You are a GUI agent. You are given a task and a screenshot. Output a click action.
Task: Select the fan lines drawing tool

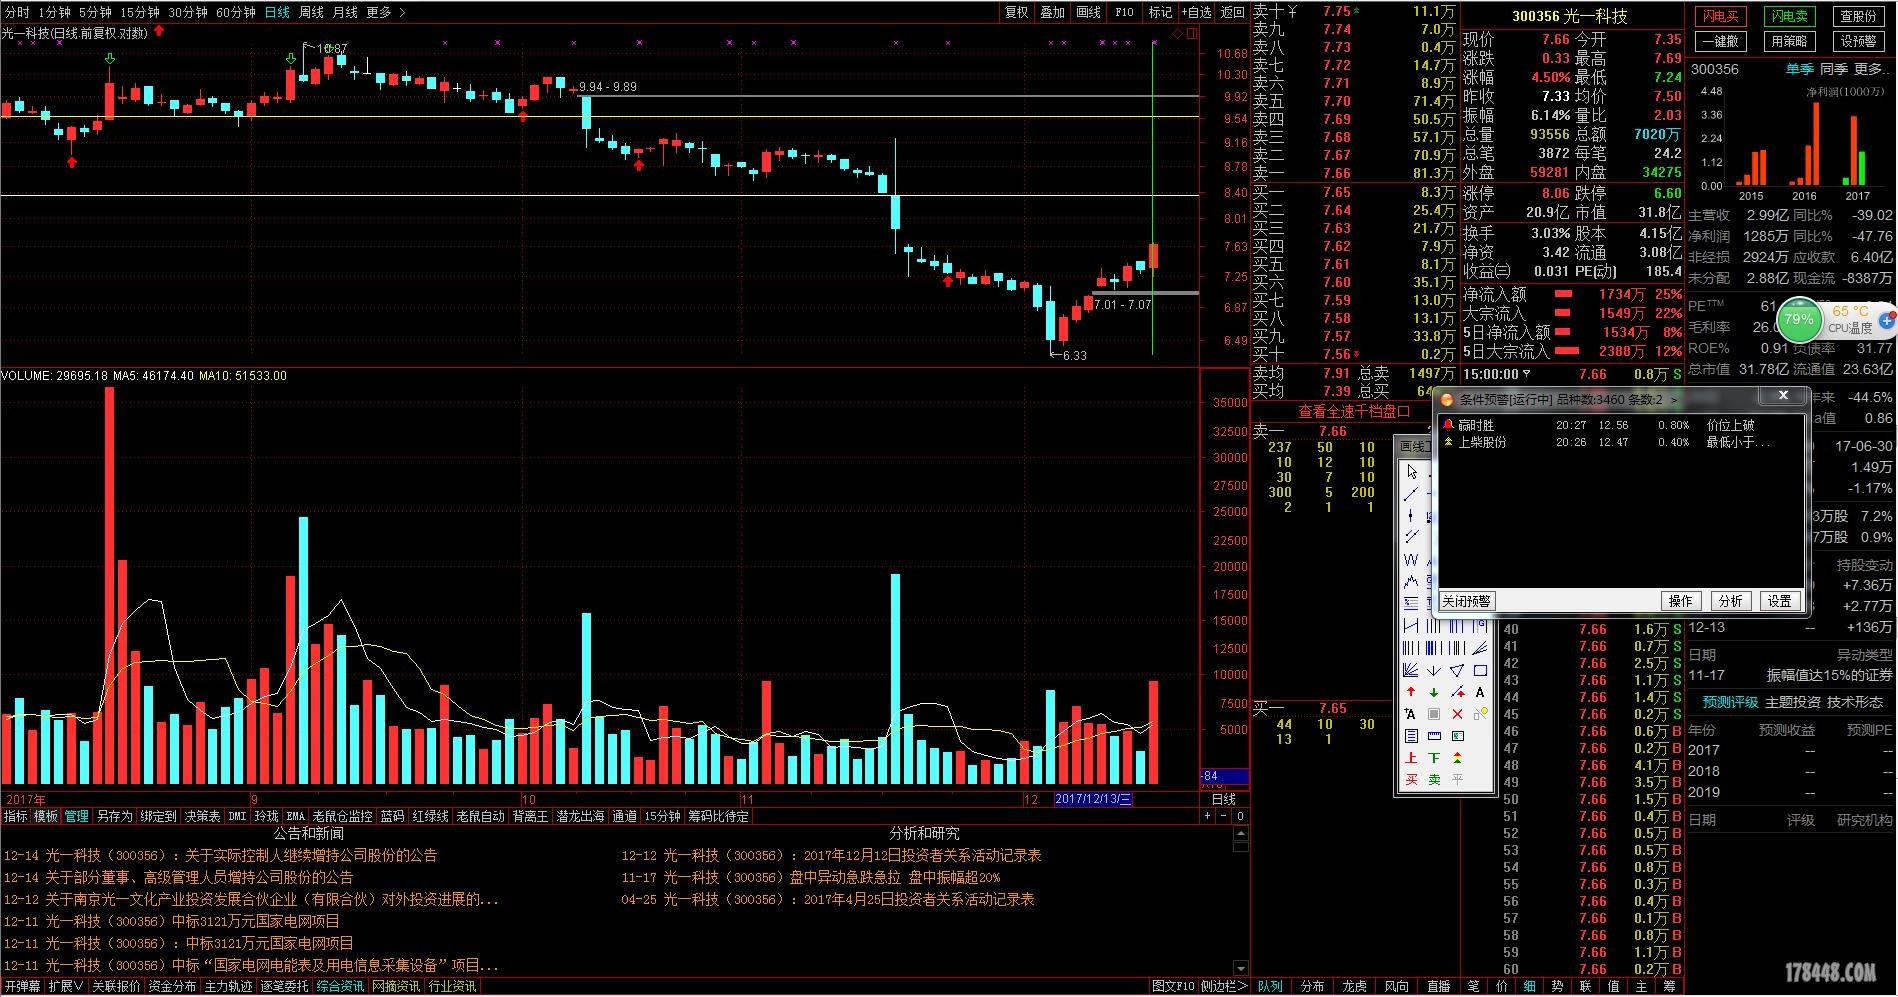1411,669
